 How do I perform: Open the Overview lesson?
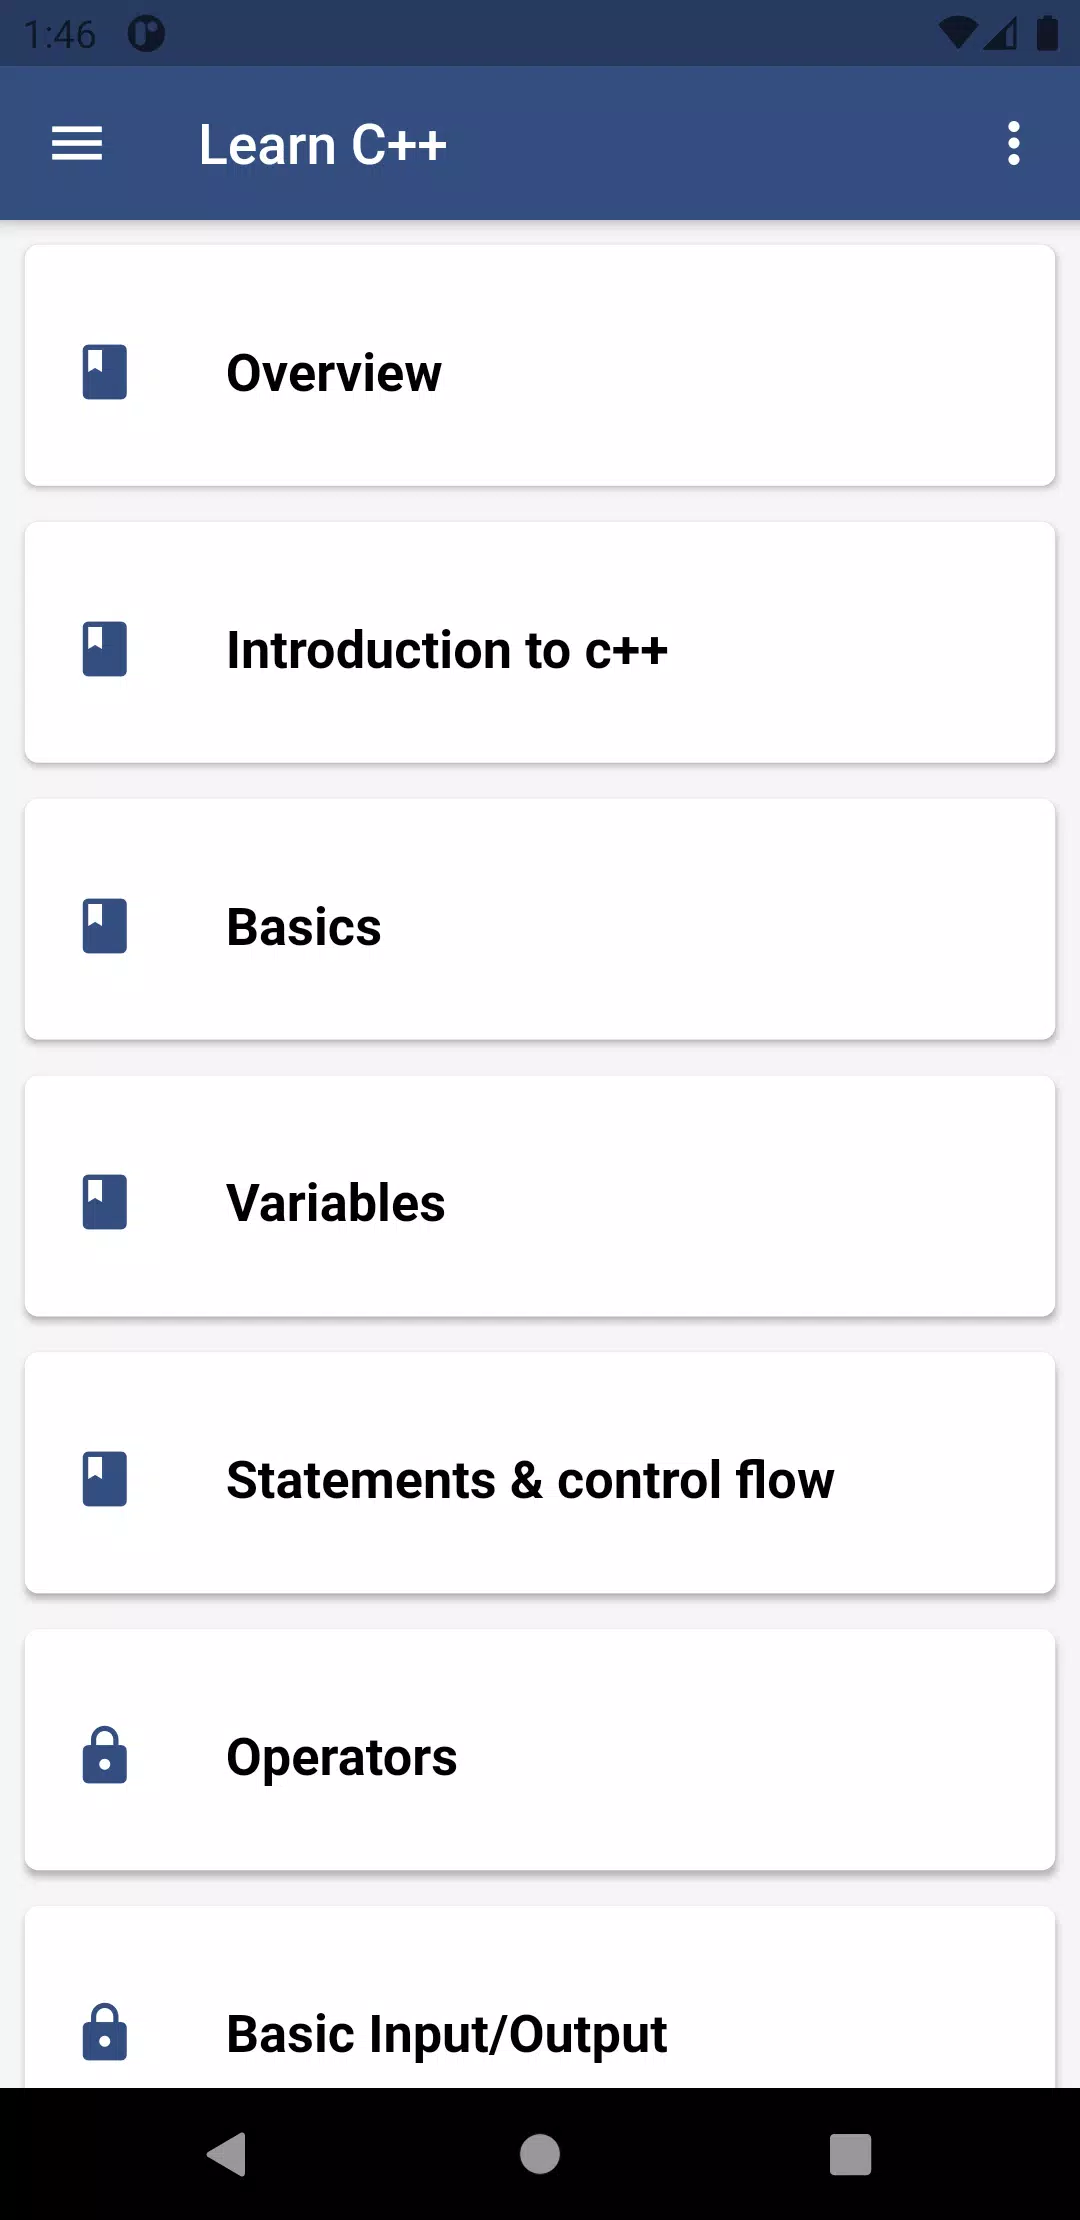(540, 366)
